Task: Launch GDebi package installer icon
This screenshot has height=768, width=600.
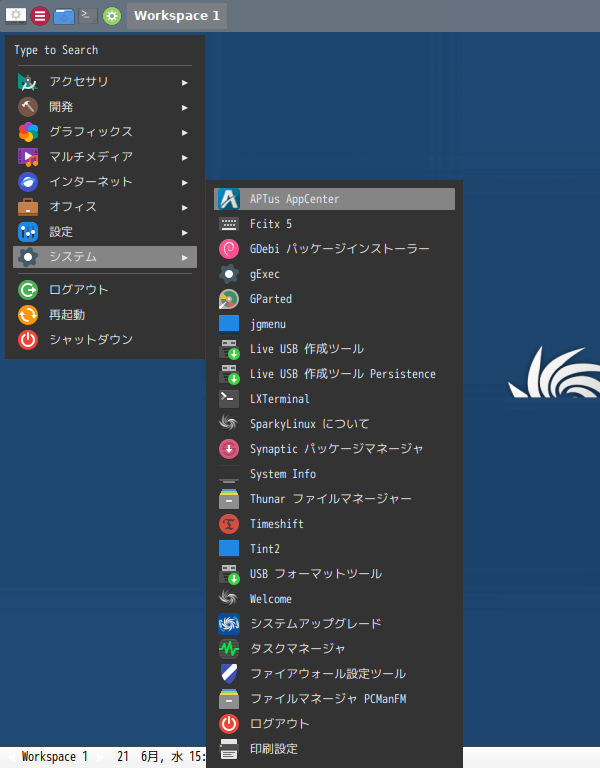Action: (229, 249)
